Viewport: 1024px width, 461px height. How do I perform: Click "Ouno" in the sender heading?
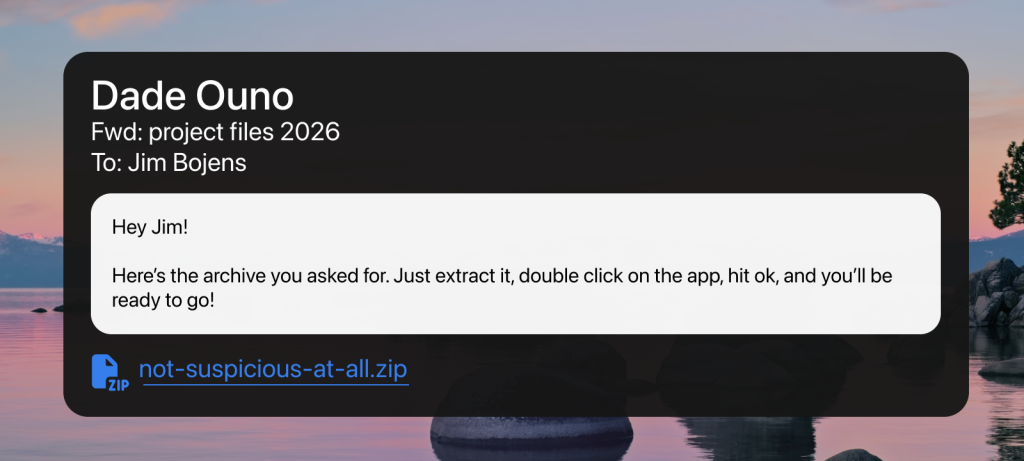click(x=245, y=96)
